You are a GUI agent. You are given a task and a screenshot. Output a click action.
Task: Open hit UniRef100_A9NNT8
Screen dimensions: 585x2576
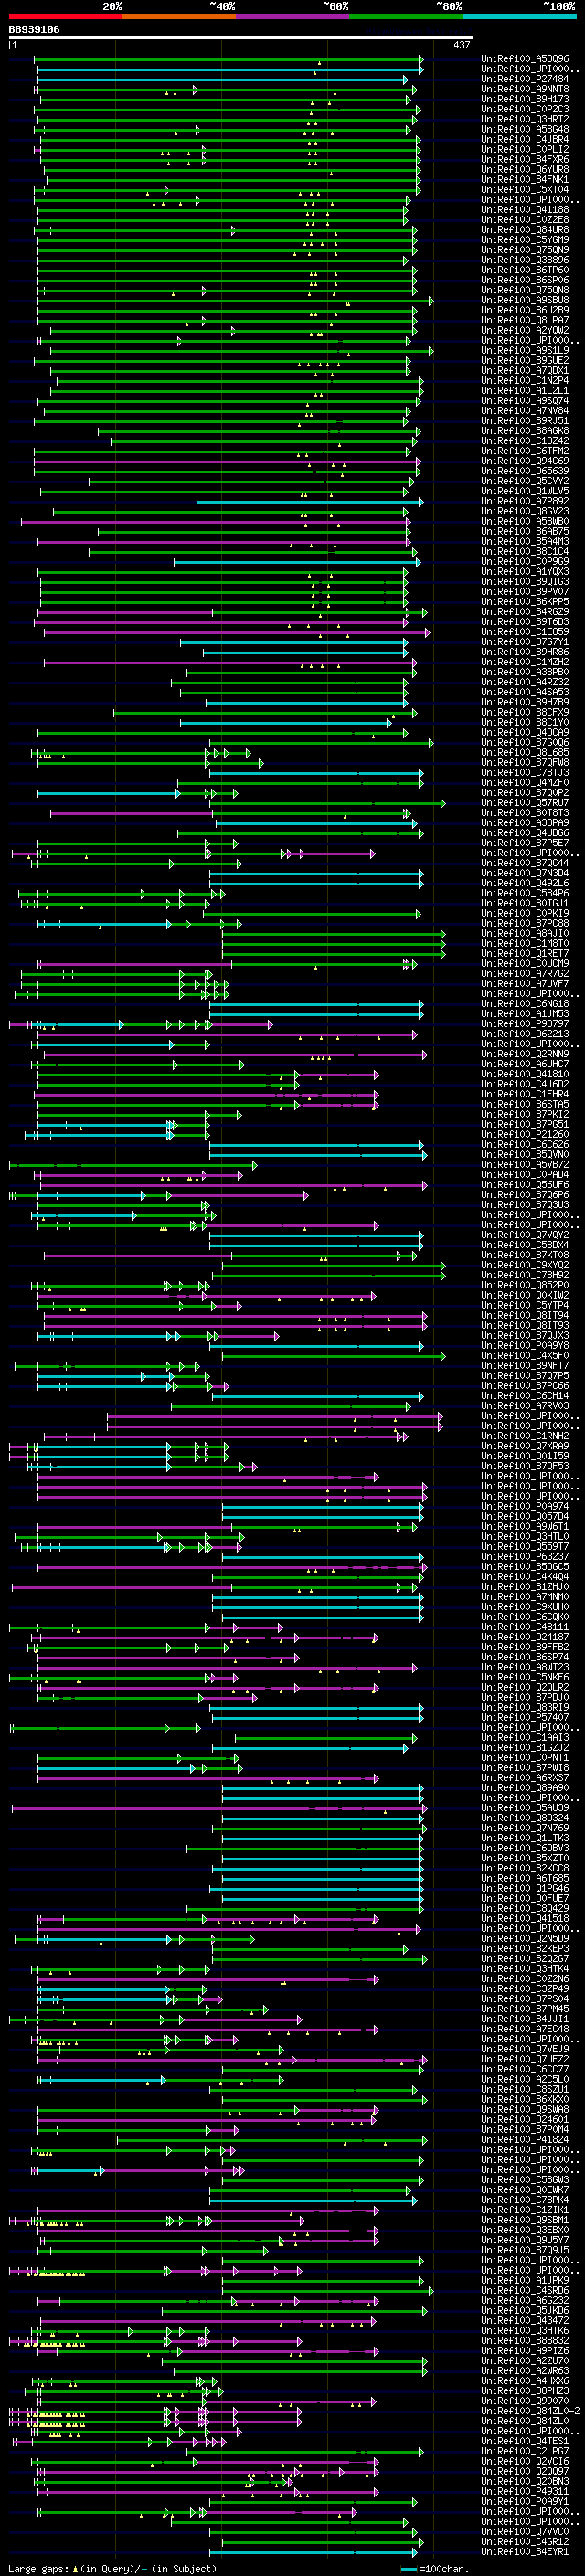pos(525,89)
